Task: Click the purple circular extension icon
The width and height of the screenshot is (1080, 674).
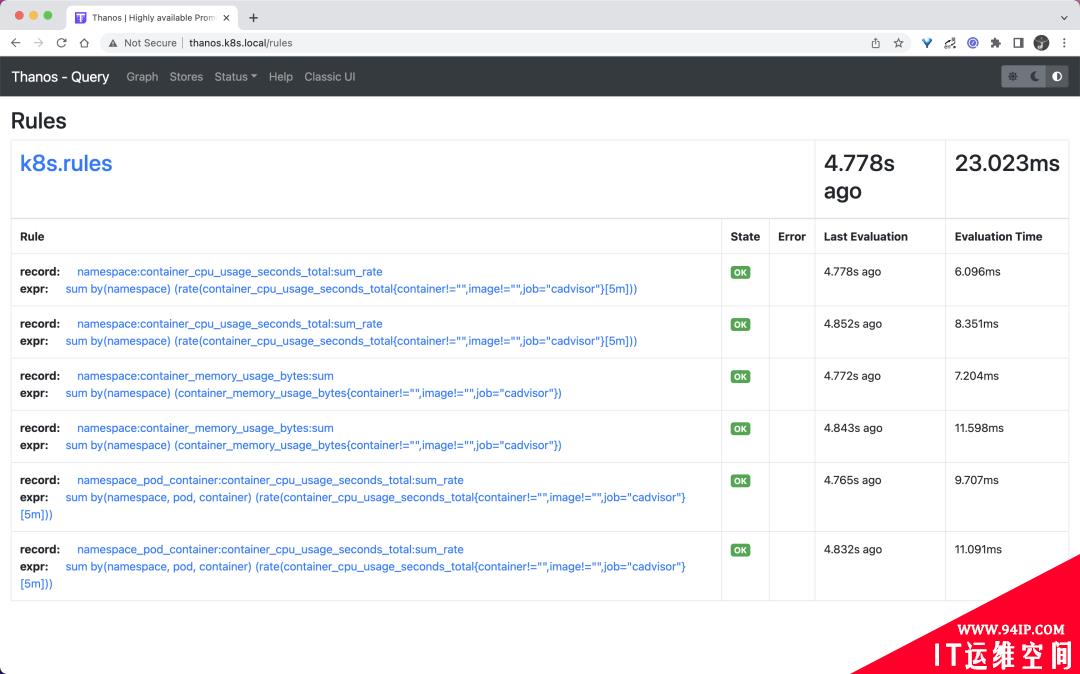Action: 973,43
